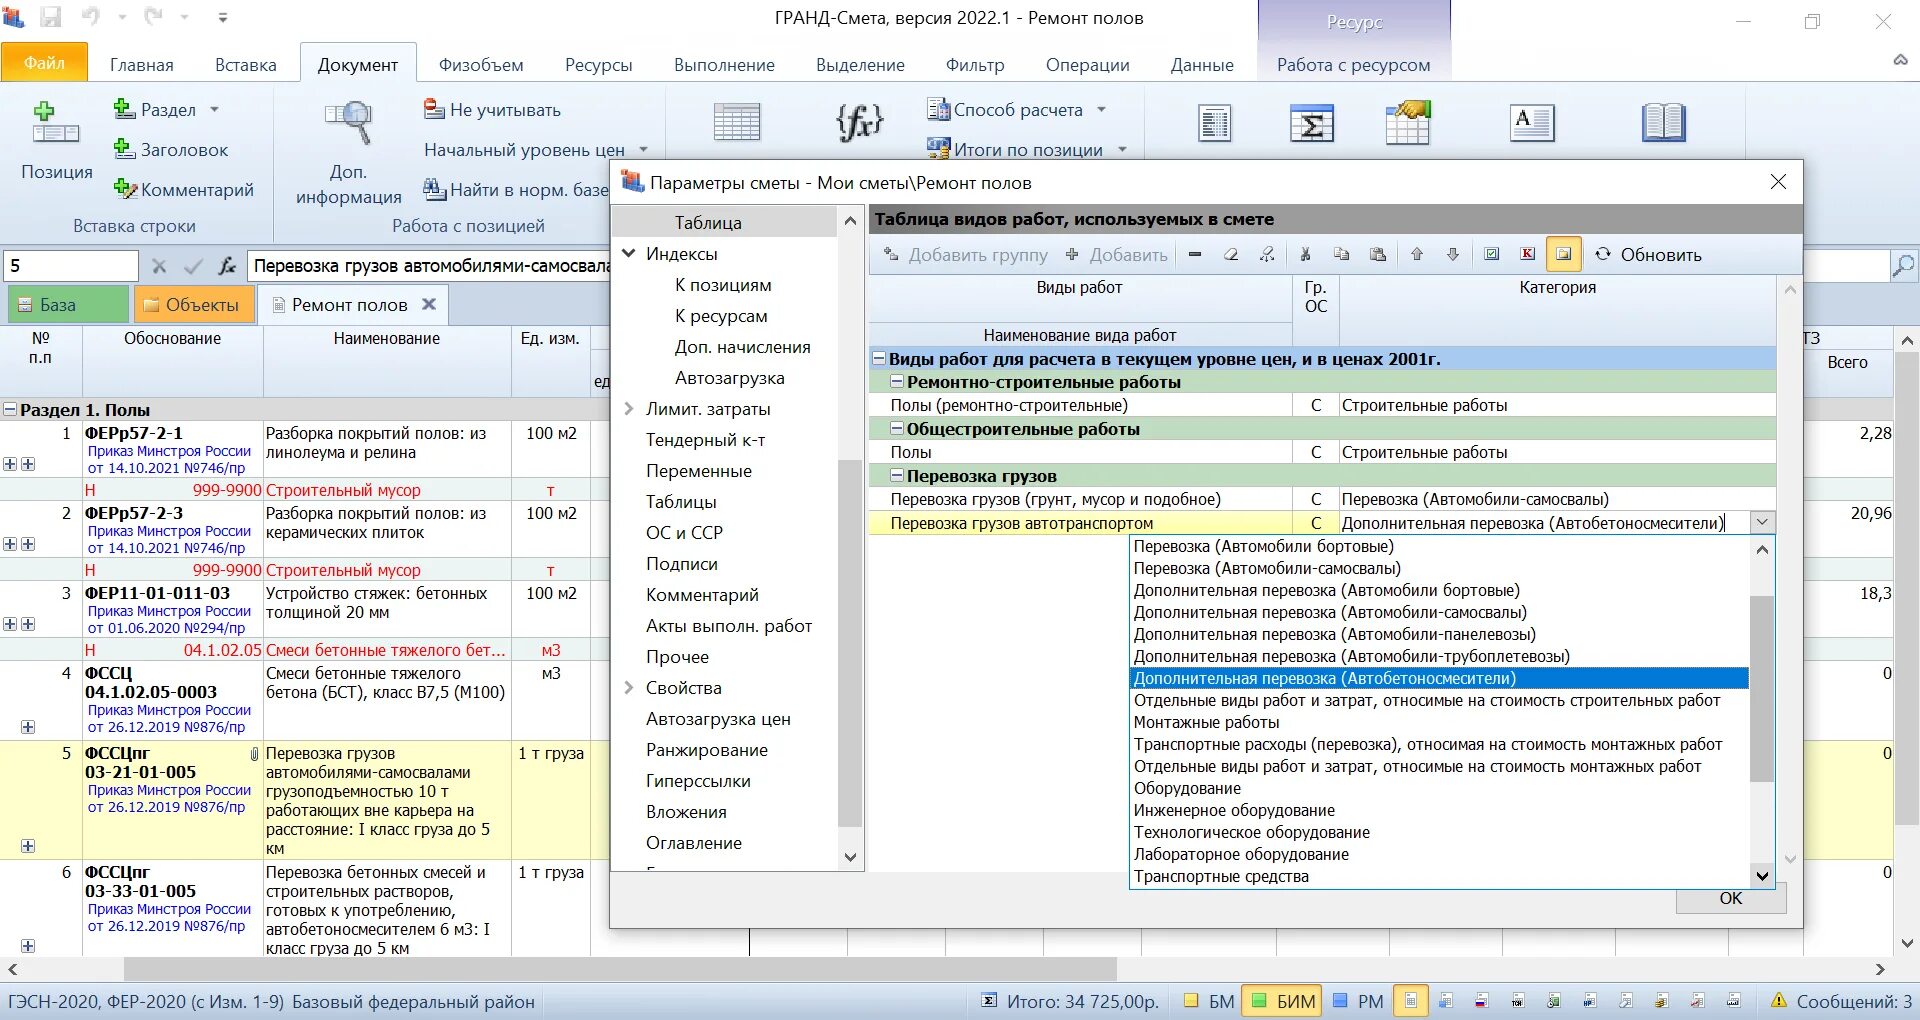Open the Приказ Минстроя link under ФЕРр57-2-1
This screenshot has height=1020, width=1920.
pyautogui.click(x=169, y=459)
